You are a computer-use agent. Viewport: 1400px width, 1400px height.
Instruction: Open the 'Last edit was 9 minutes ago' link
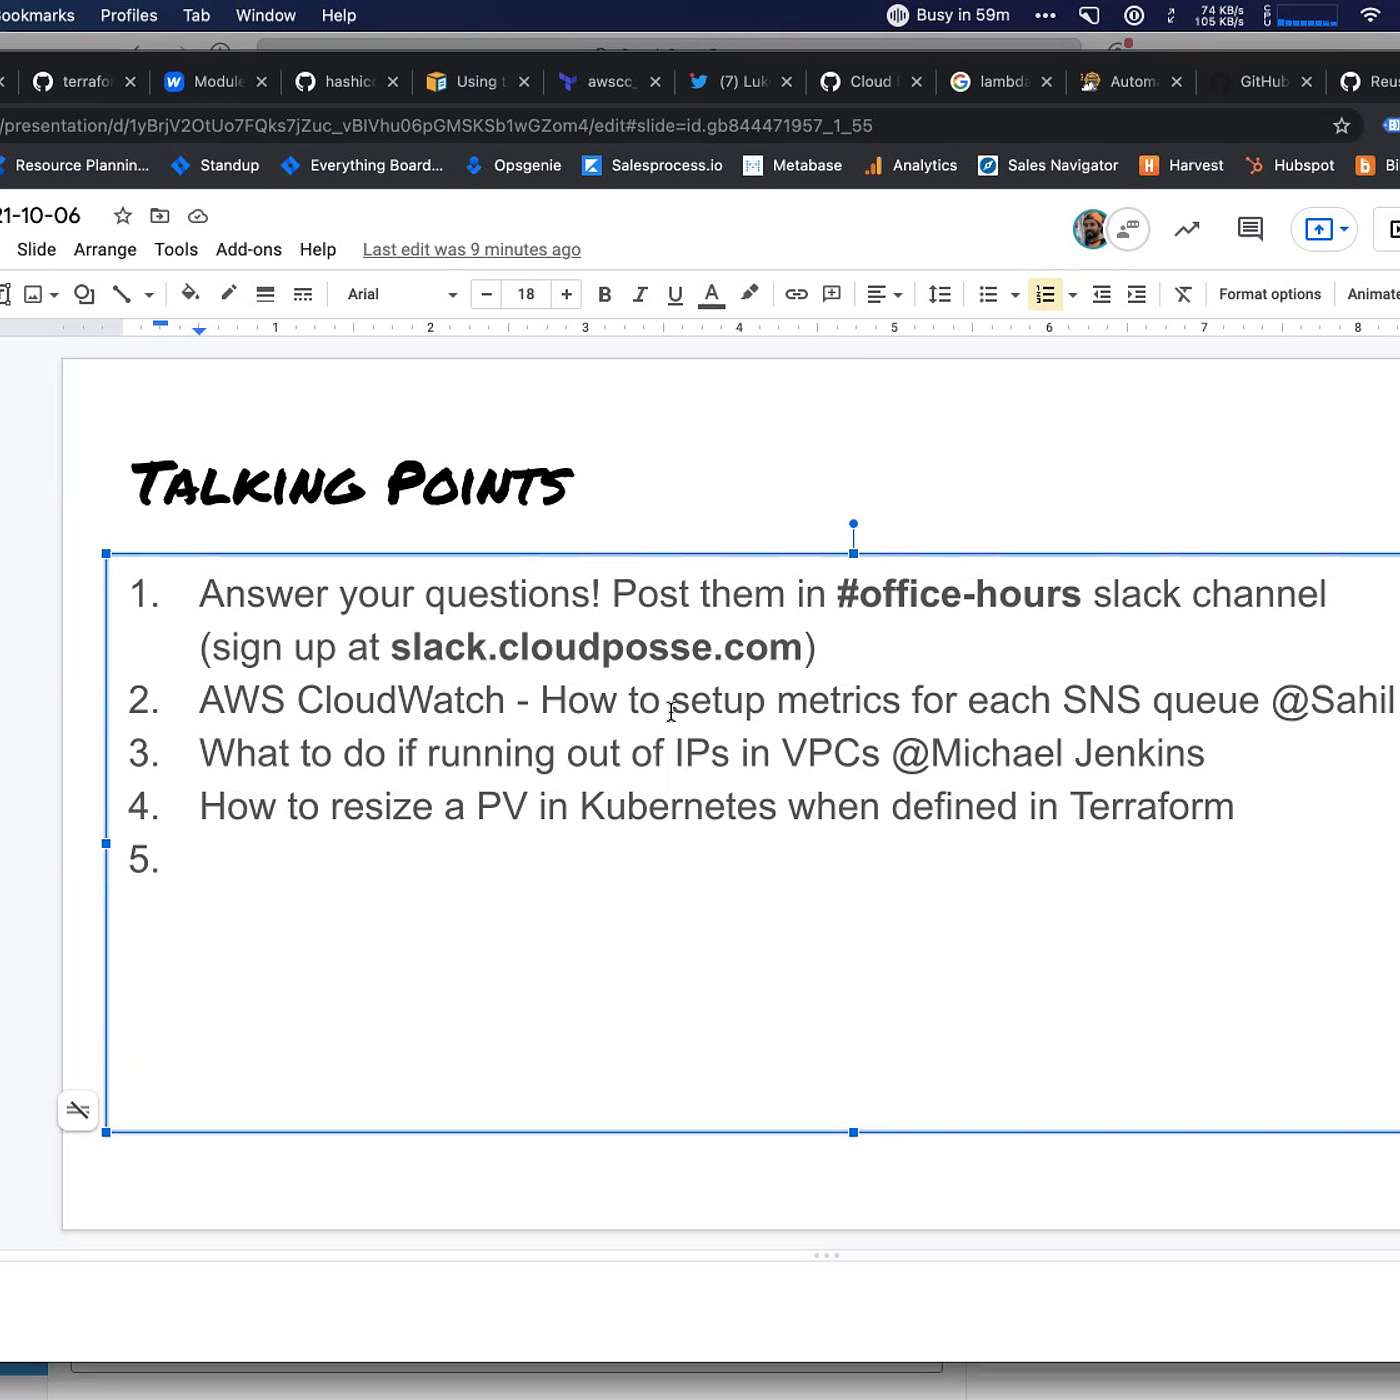471,250
